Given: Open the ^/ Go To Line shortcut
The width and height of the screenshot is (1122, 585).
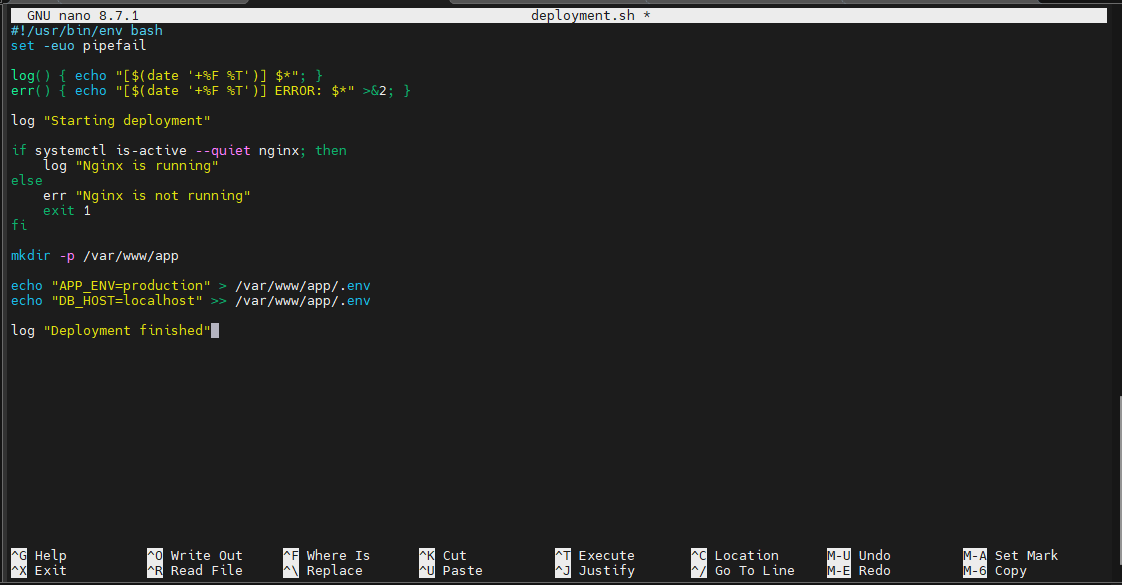Looking at the screenshot, I should tap(743, 571).
